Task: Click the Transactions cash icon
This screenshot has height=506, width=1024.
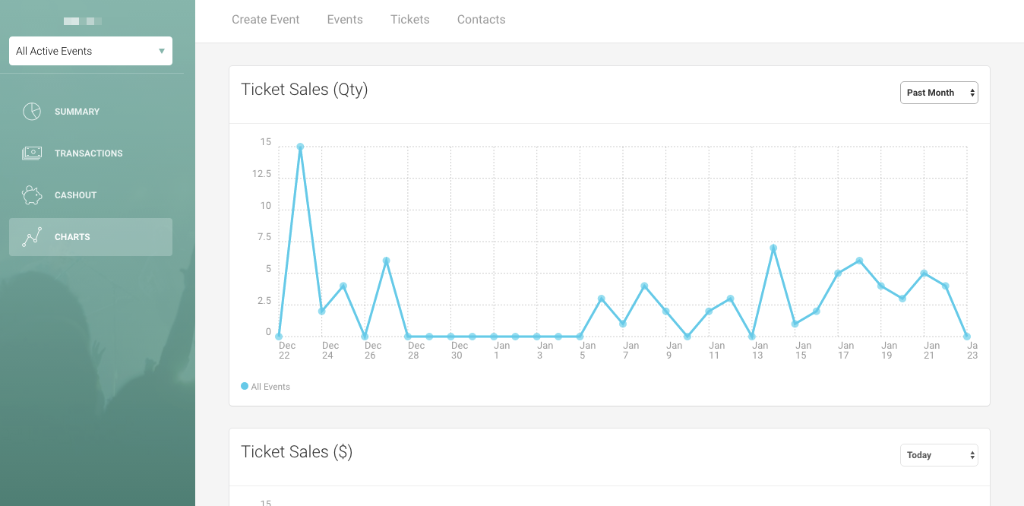Action: click(32, 153)
